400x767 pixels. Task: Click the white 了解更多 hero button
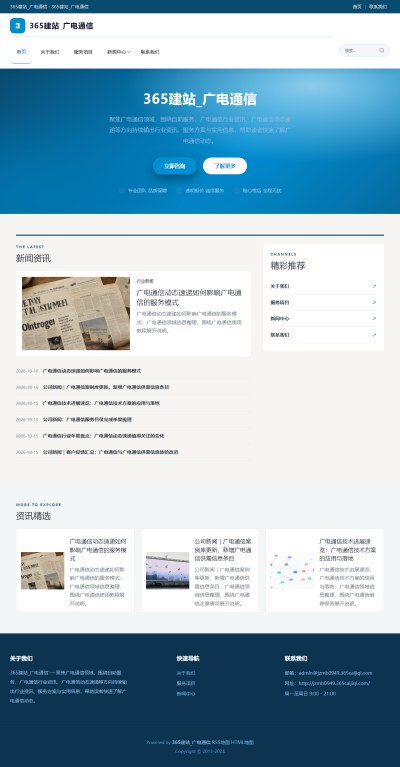[x=225, y=166]
